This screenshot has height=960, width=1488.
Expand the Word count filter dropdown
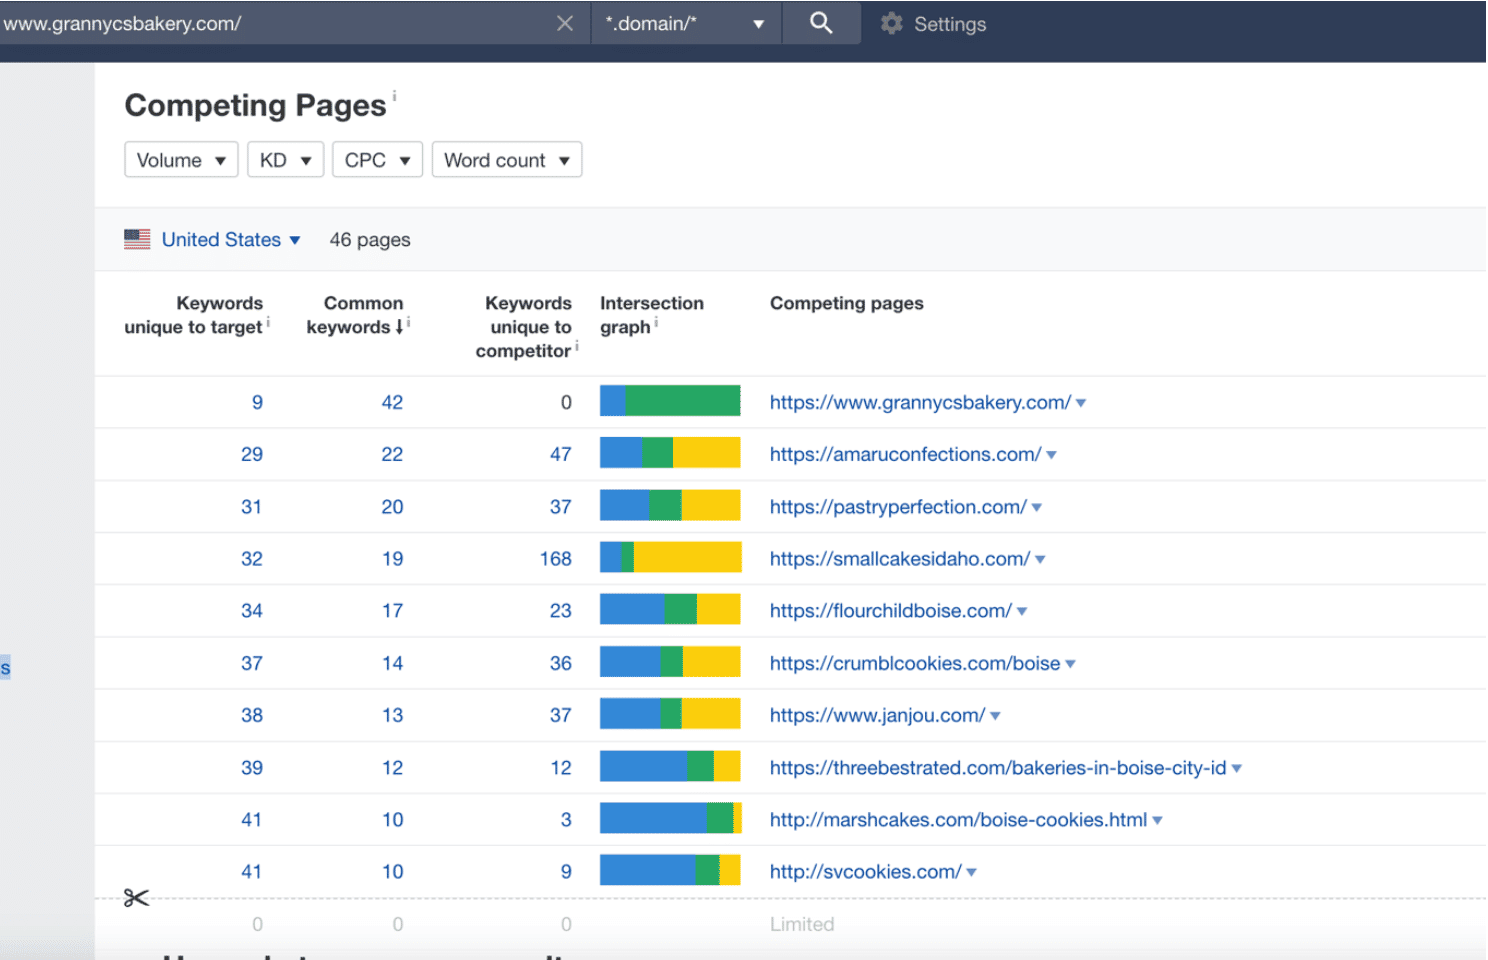[x=506, y=160]
